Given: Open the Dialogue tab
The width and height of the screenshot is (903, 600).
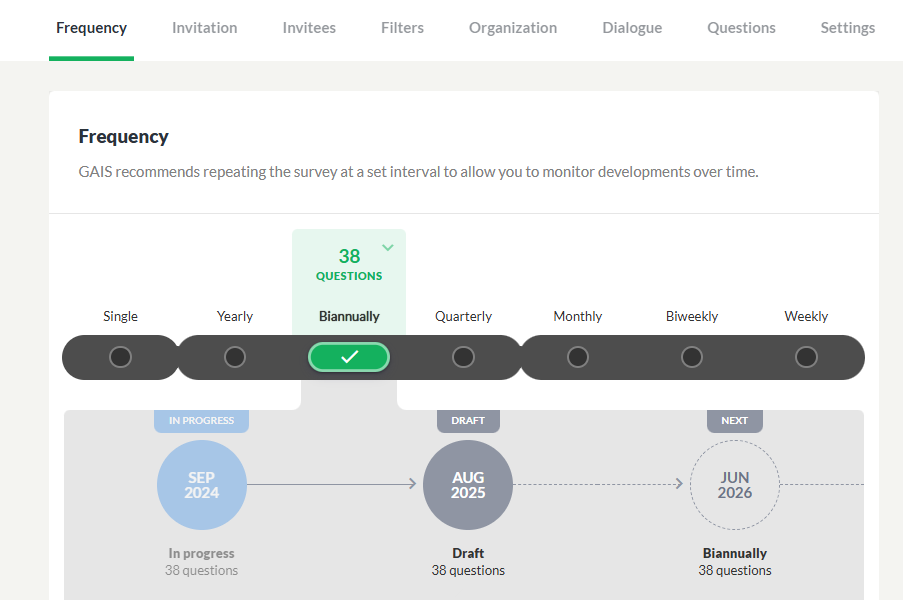Looking at the screenshot, I should (x=632, y=28).
